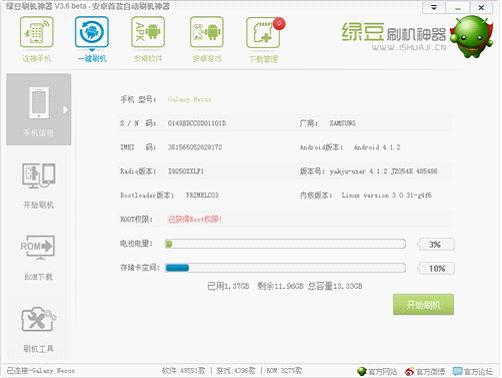Click the 绿豆刷机神器 logo text

click(x=393, y=33)
